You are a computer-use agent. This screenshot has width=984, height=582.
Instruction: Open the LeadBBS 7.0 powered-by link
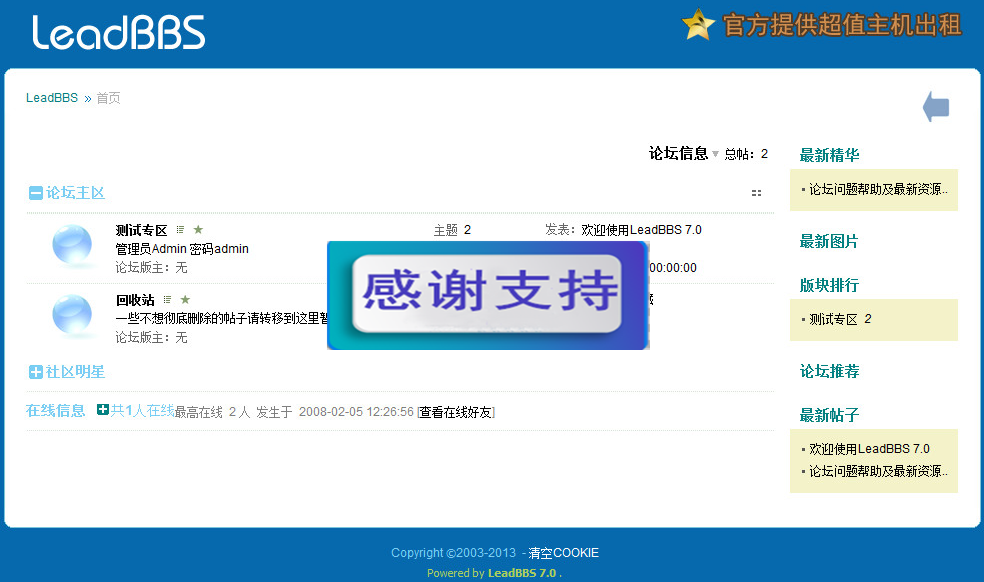[x=522, y=573]
